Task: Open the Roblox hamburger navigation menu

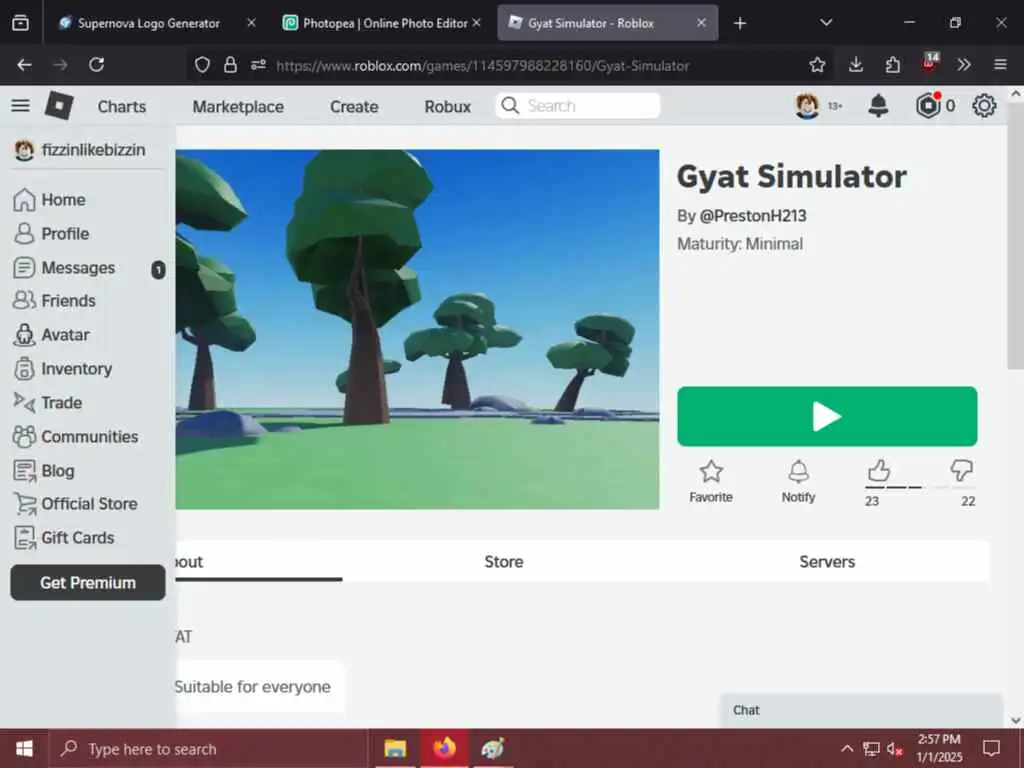Action: pyautogui.click(x=20, y=105)
